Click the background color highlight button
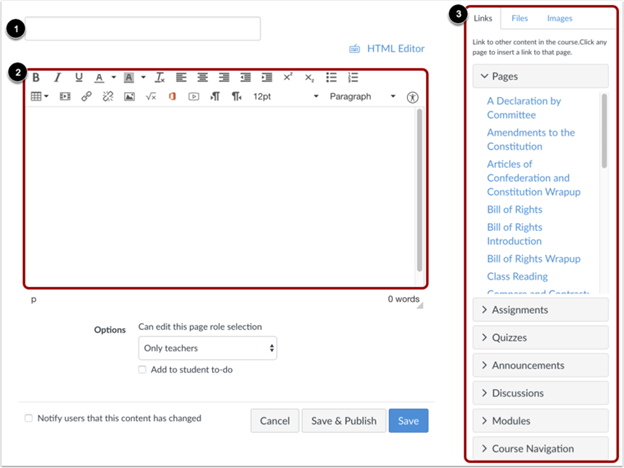This screenshot has height=468, width=624. tap(129, 77)
